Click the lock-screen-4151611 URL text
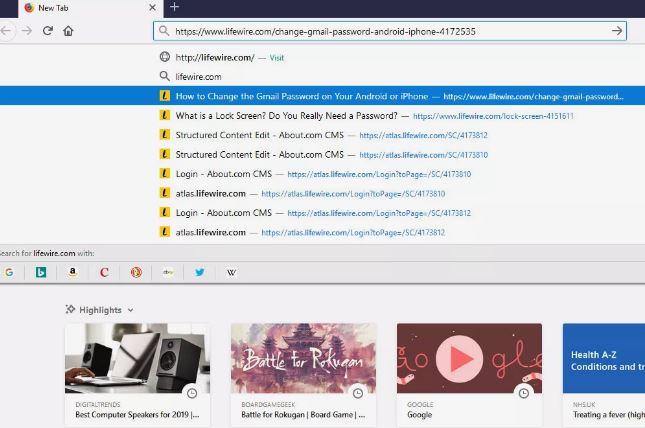Image resolution: width=645 pixels, height=428 pixels. click(493, 116)
